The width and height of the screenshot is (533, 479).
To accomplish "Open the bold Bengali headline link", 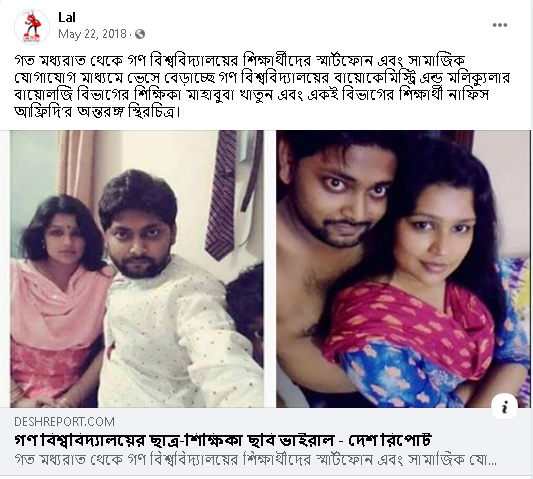I will (x=223, y=440).
